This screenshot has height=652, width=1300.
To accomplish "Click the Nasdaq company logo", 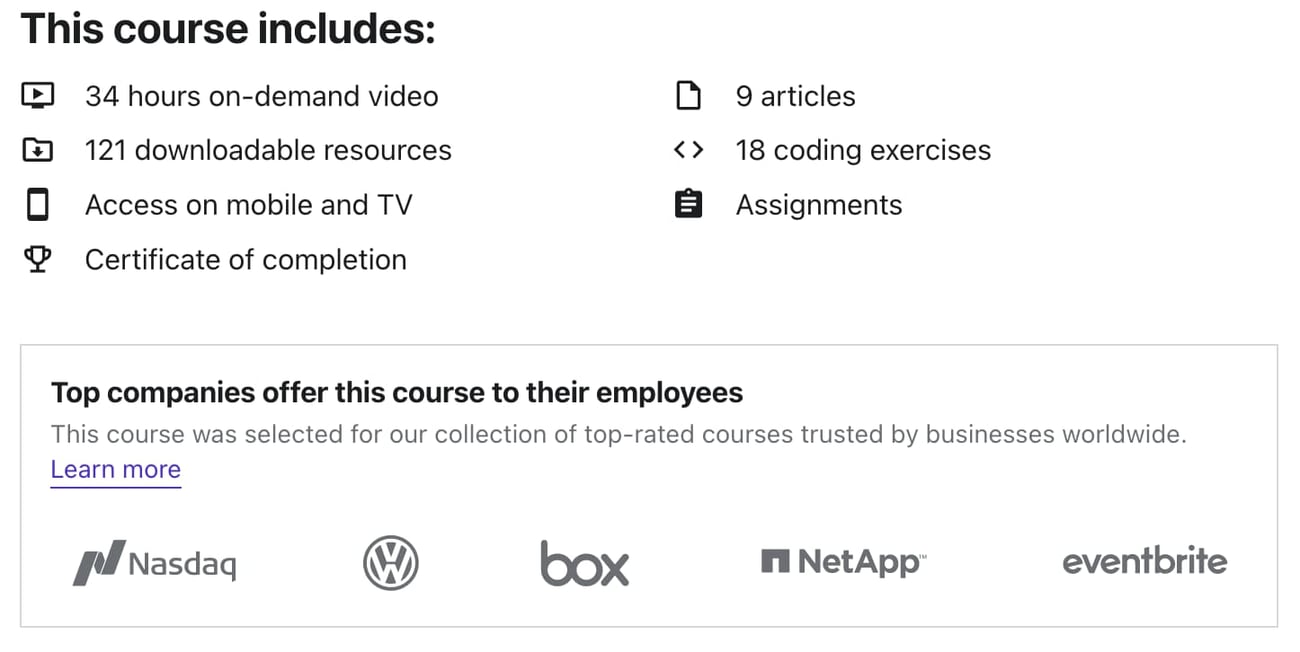I will [153, 562].
